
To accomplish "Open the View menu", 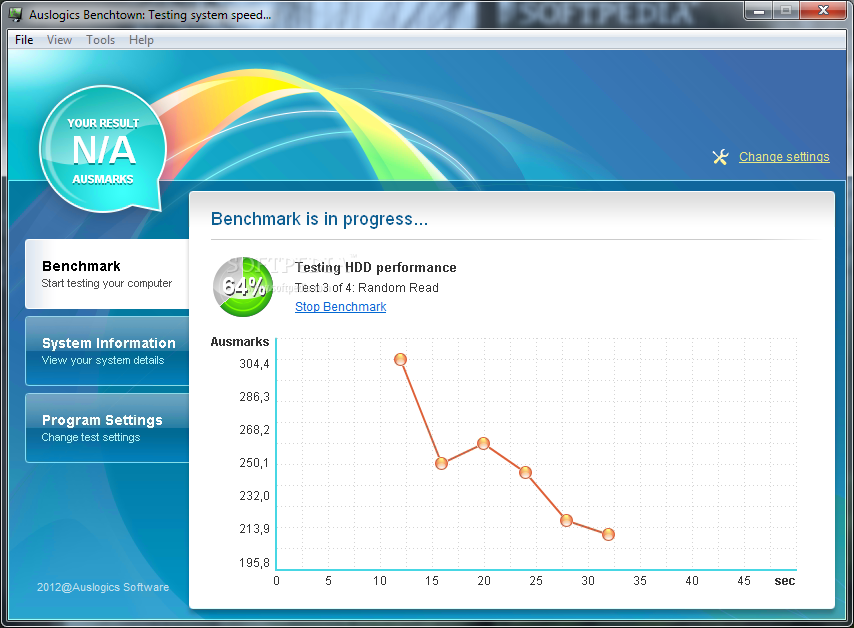I will pyautogui.click(x=59, y=40).
